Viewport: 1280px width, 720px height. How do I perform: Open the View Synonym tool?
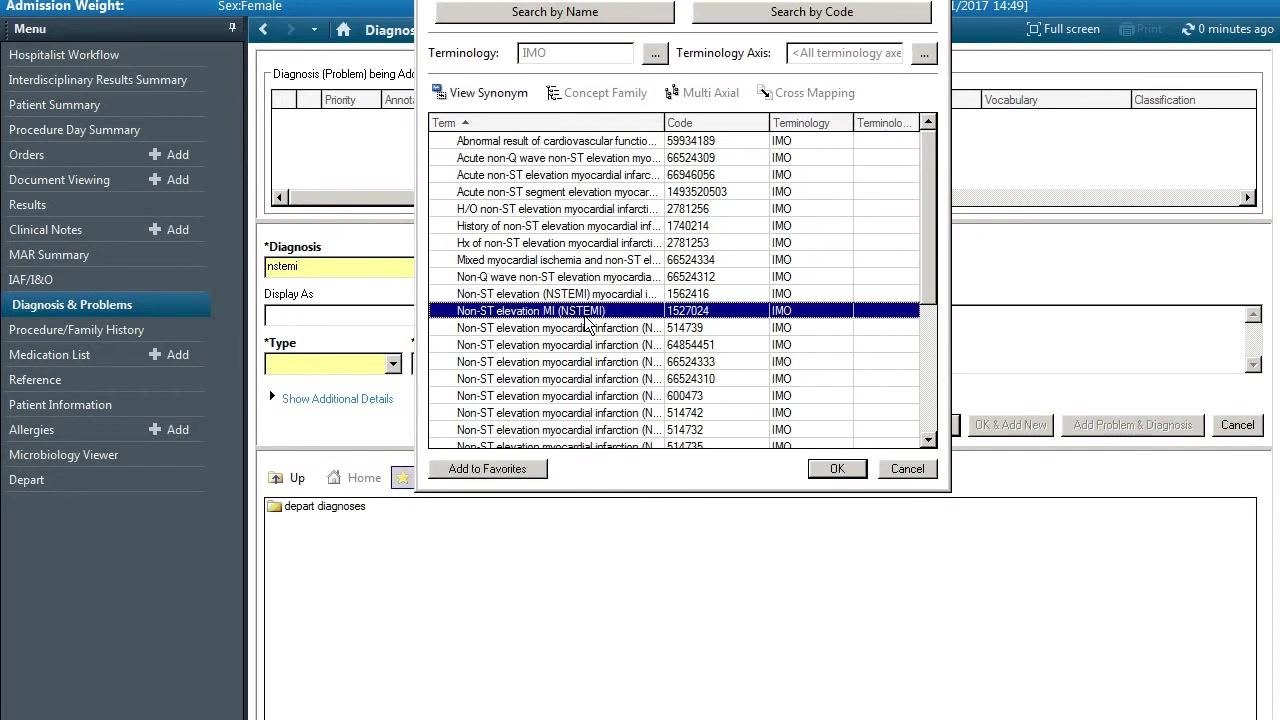pos(480,93)
